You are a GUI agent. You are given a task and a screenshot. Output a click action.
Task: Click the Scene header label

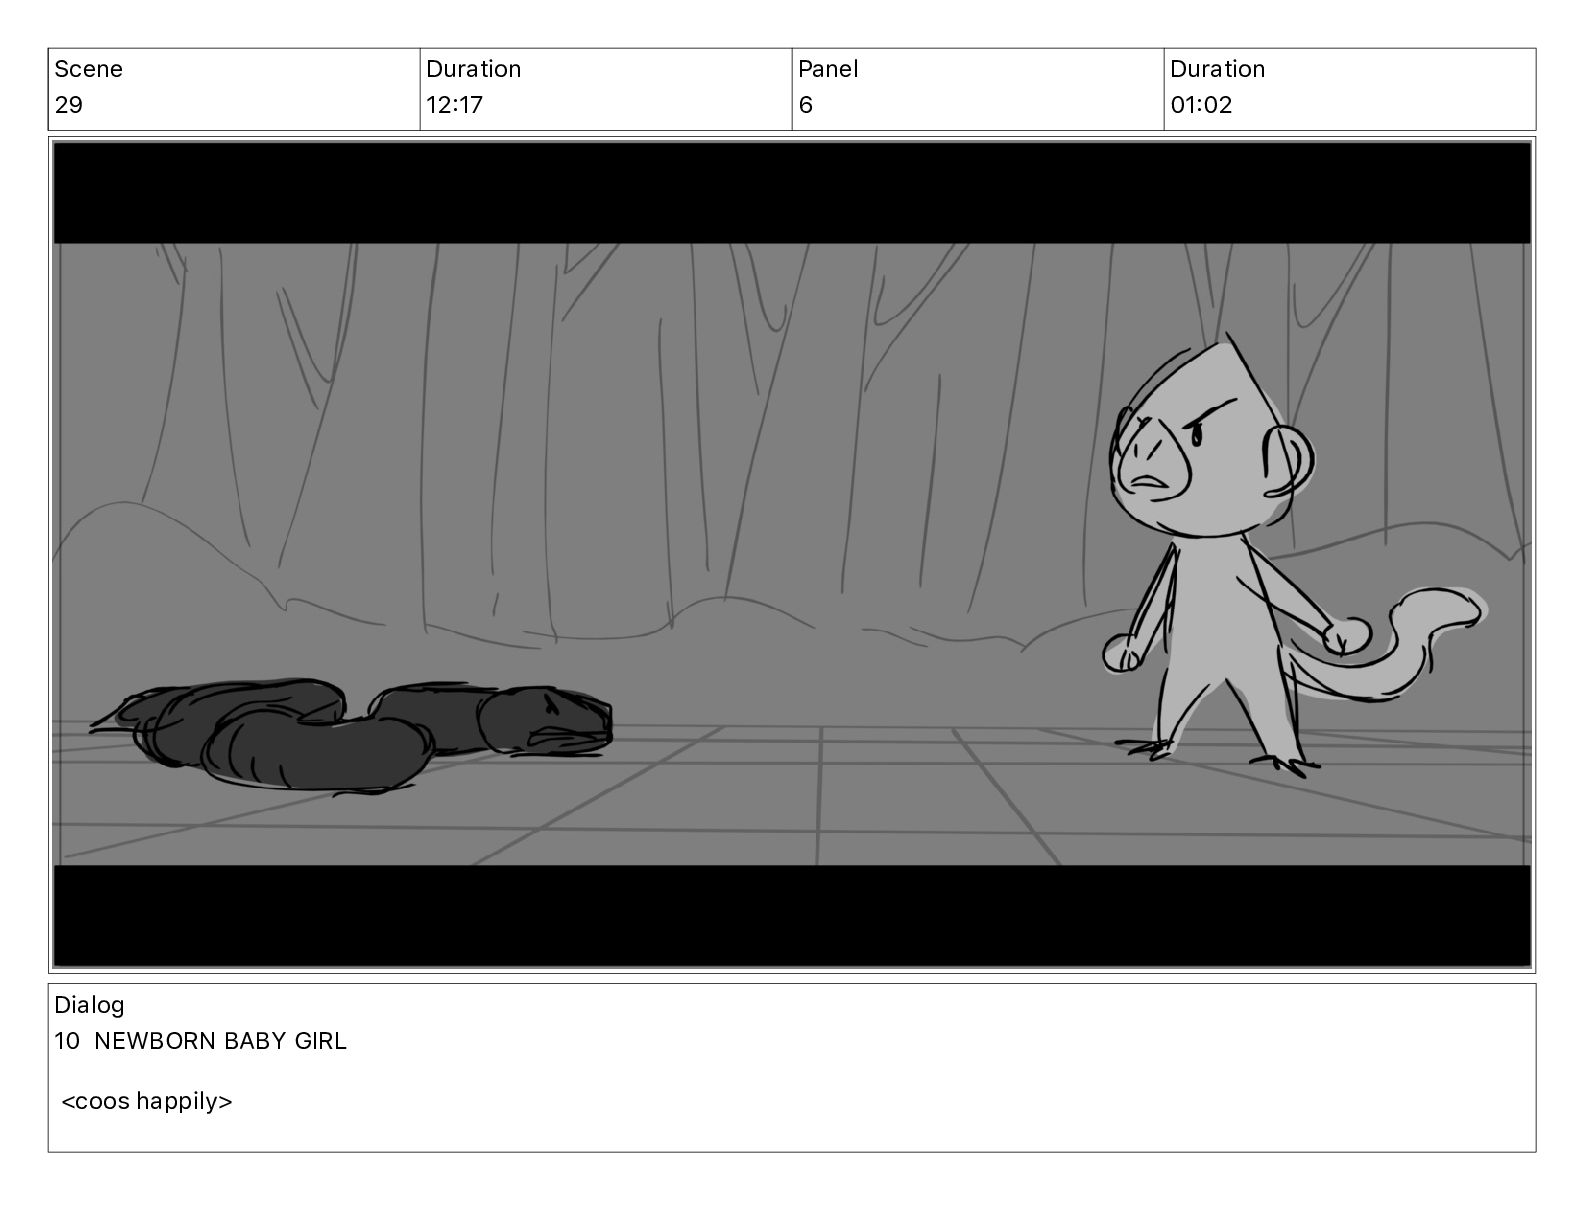[x=88, y=69]
